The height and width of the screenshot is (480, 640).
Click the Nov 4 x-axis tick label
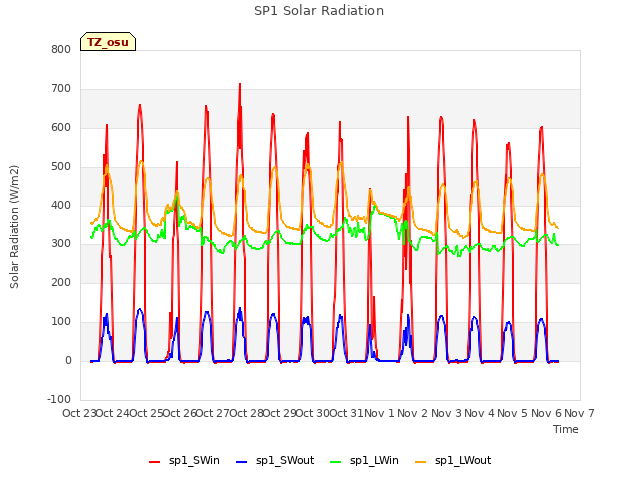coord(479,413)
